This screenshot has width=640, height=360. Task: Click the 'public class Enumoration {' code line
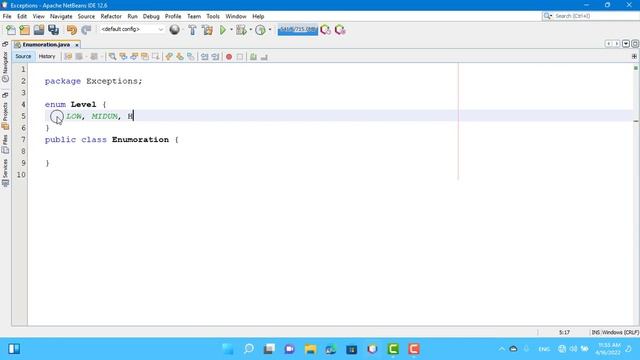(x=112, y=140)
